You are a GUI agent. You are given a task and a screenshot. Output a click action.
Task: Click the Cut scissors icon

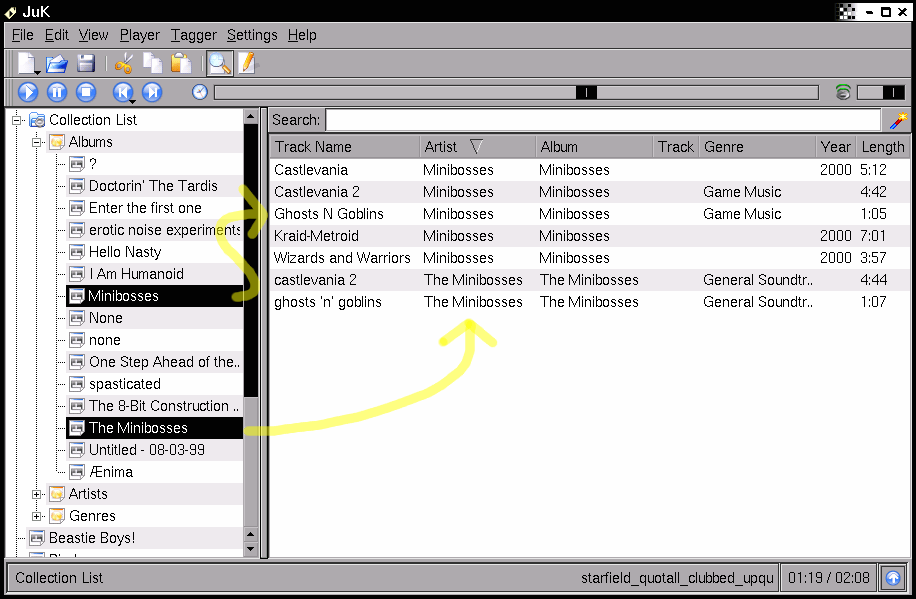[123, 64]
